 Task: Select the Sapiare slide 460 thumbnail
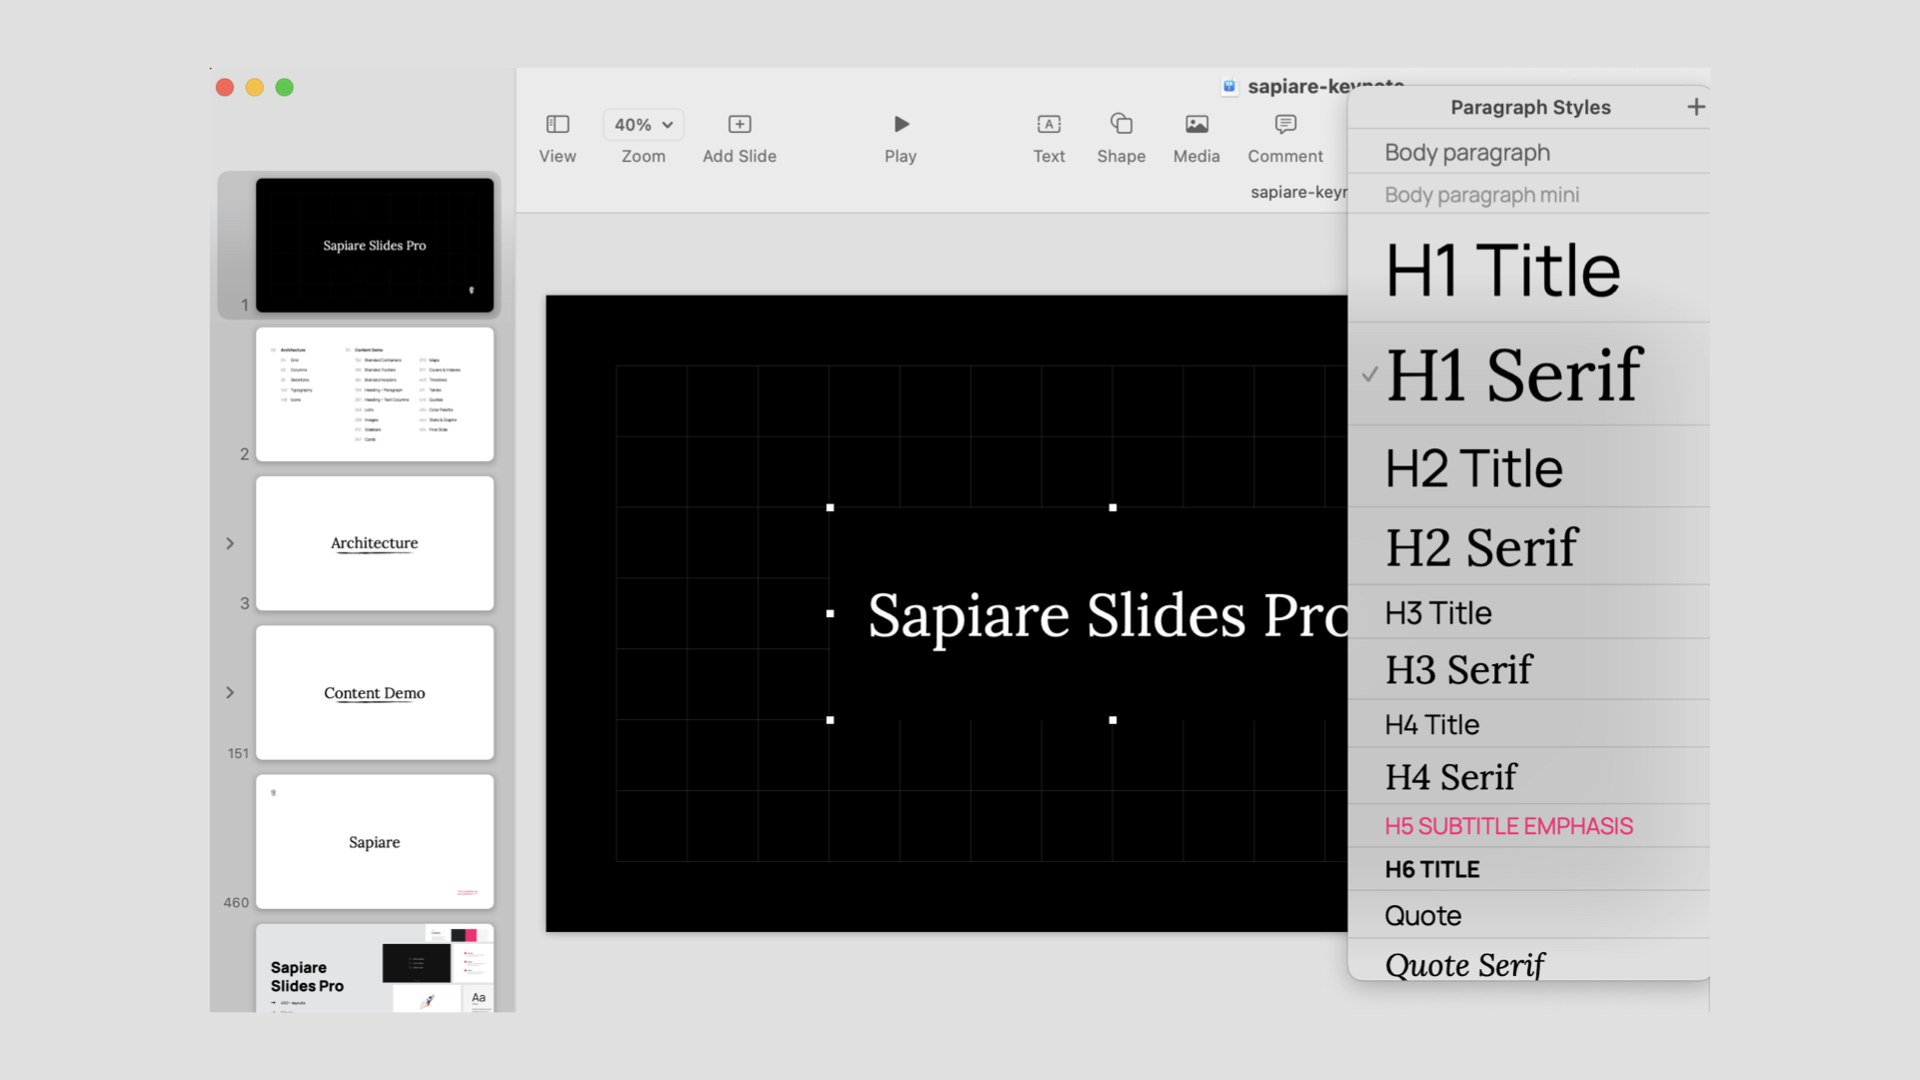[x=374, y=841]
